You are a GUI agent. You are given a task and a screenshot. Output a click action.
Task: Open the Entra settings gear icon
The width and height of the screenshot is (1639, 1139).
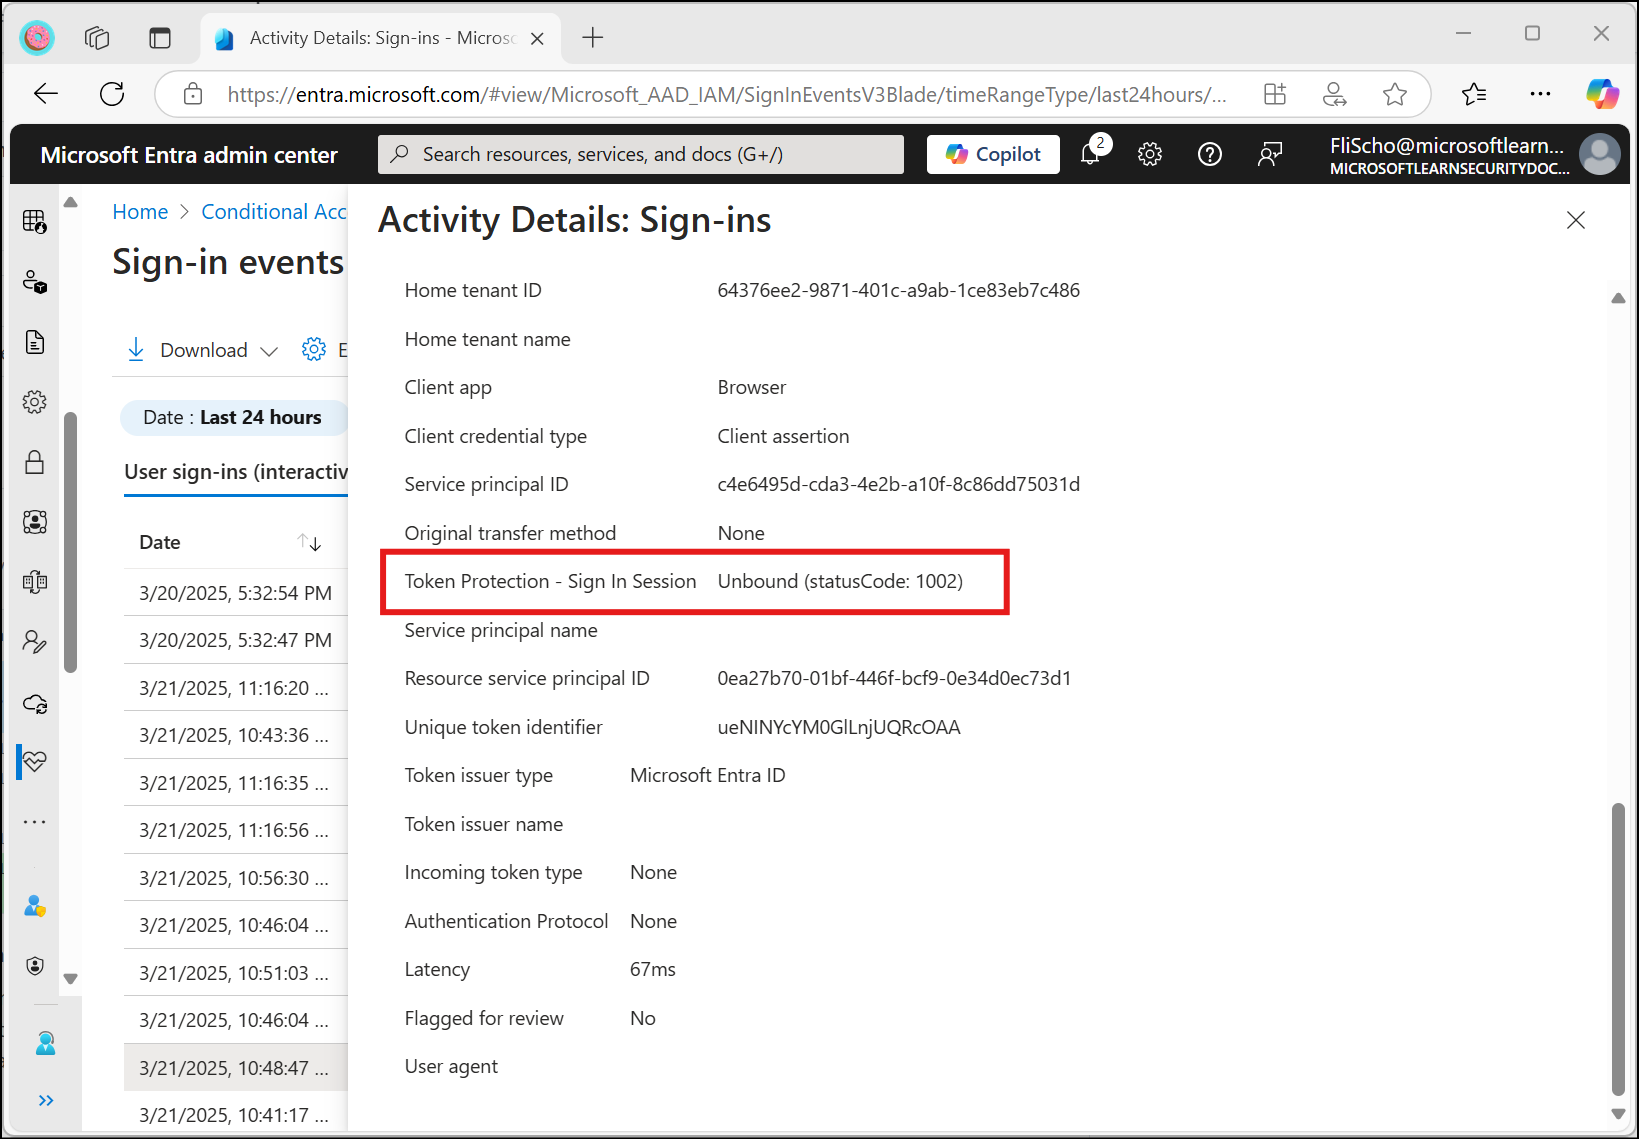tap(1150, 154)
